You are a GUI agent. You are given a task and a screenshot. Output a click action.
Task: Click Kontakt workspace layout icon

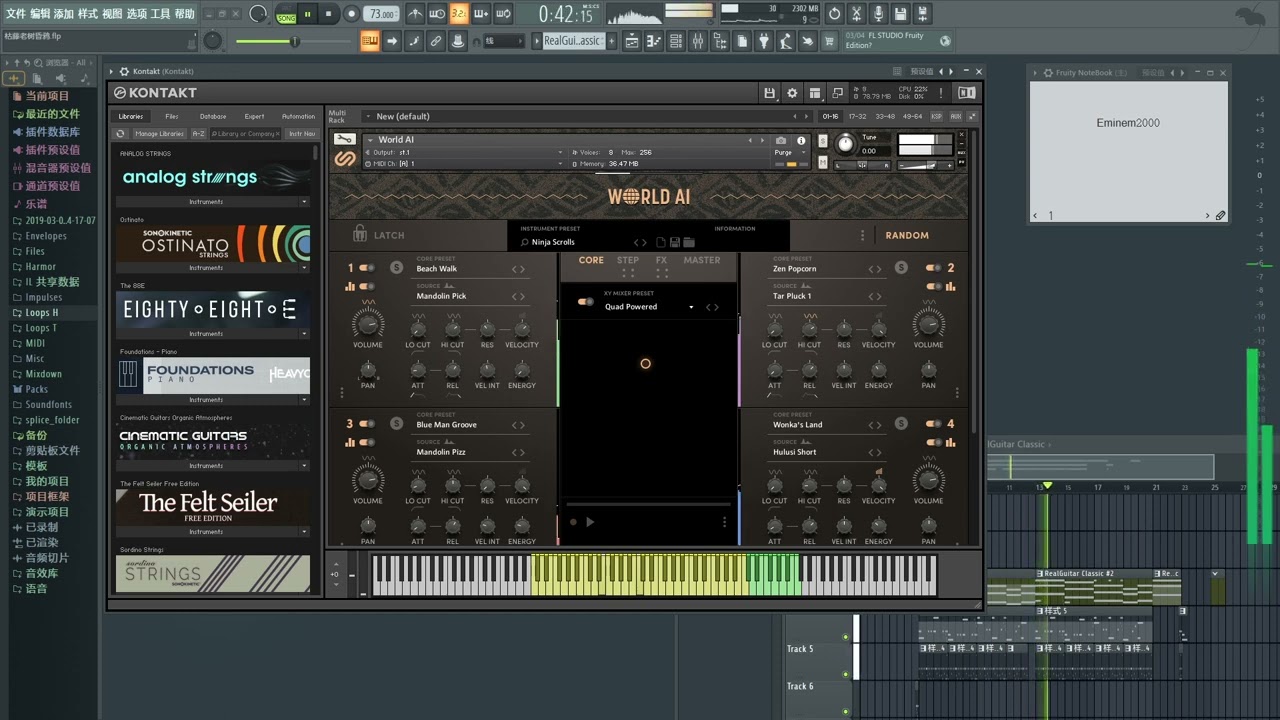tap(815, 93)
